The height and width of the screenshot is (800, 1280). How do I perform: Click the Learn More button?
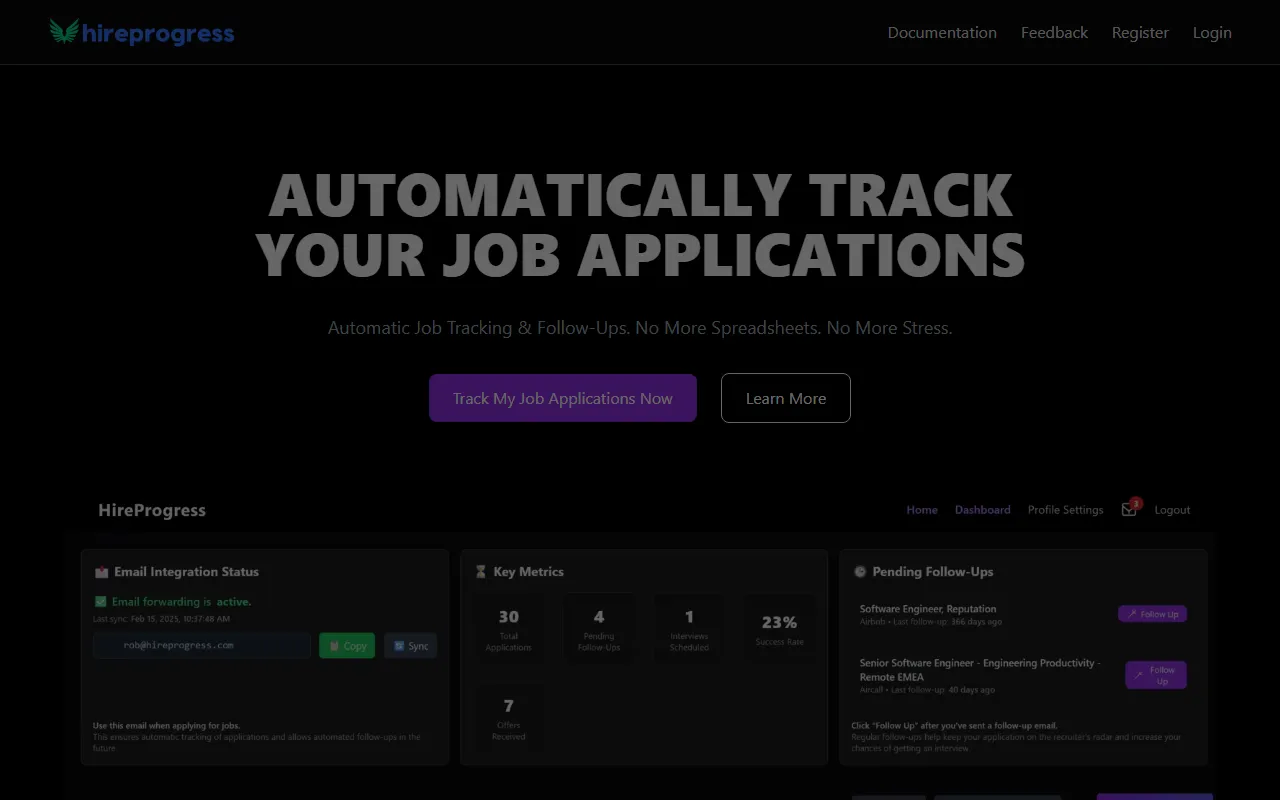785,398
